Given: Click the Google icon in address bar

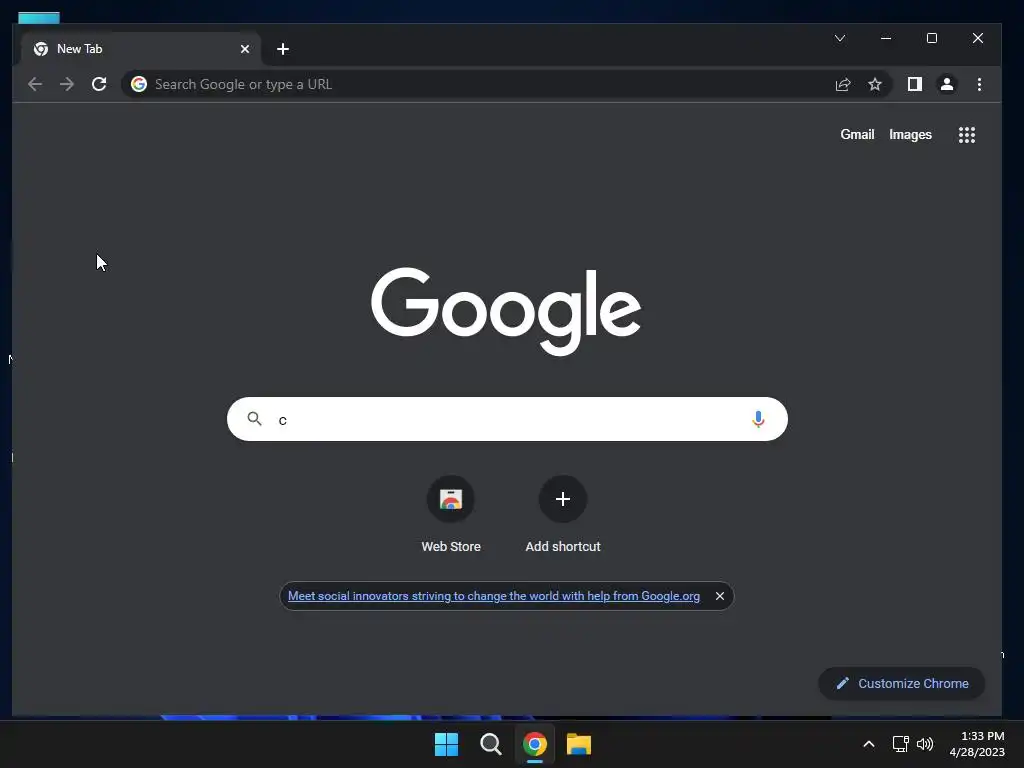Looking at the screenshot, I should tap(138, 84).
